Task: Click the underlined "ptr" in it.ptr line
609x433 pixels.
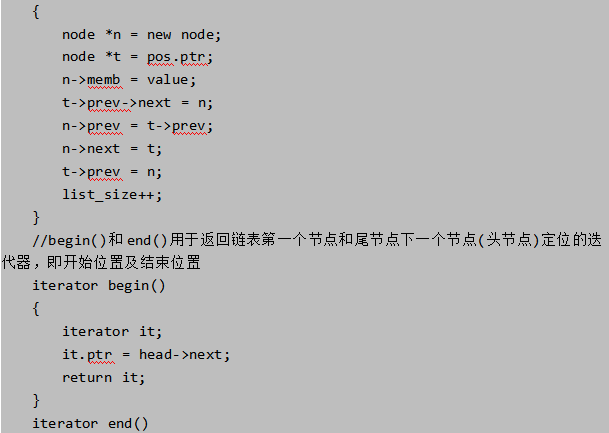Action: (x=99, y=355)
